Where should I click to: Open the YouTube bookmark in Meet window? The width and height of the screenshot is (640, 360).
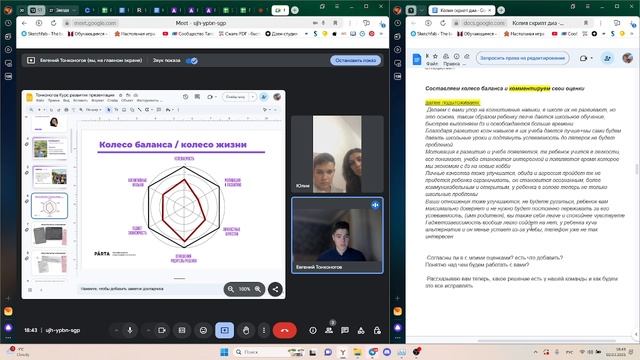(165, 34)
